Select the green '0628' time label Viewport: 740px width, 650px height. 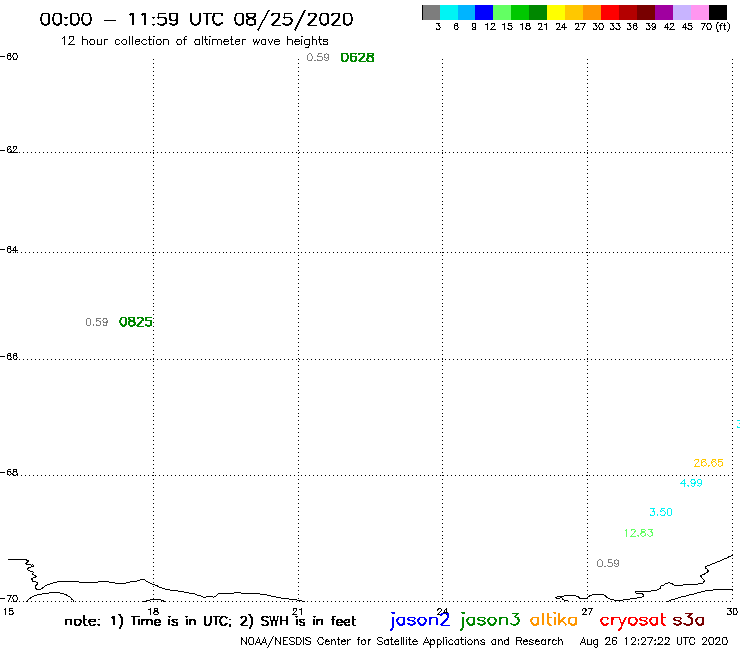click(x=357, y=58)
